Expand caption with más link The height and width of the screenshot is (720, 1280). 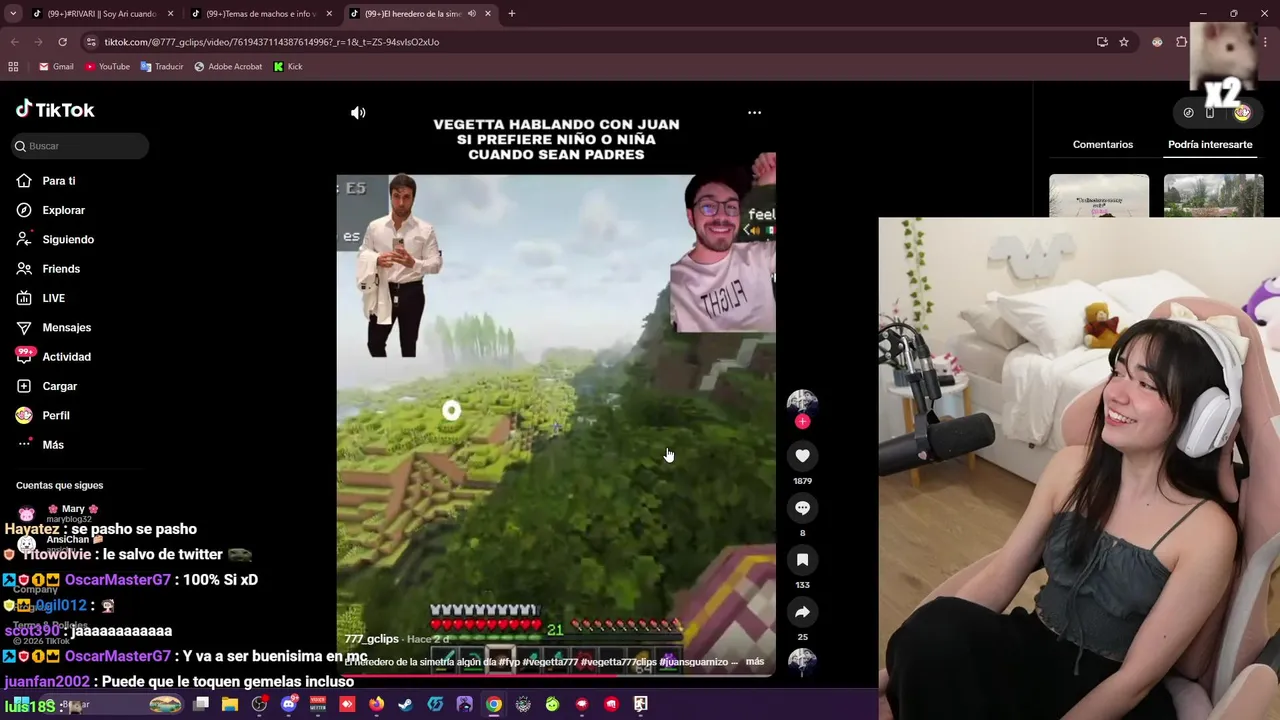pos(755,662)
